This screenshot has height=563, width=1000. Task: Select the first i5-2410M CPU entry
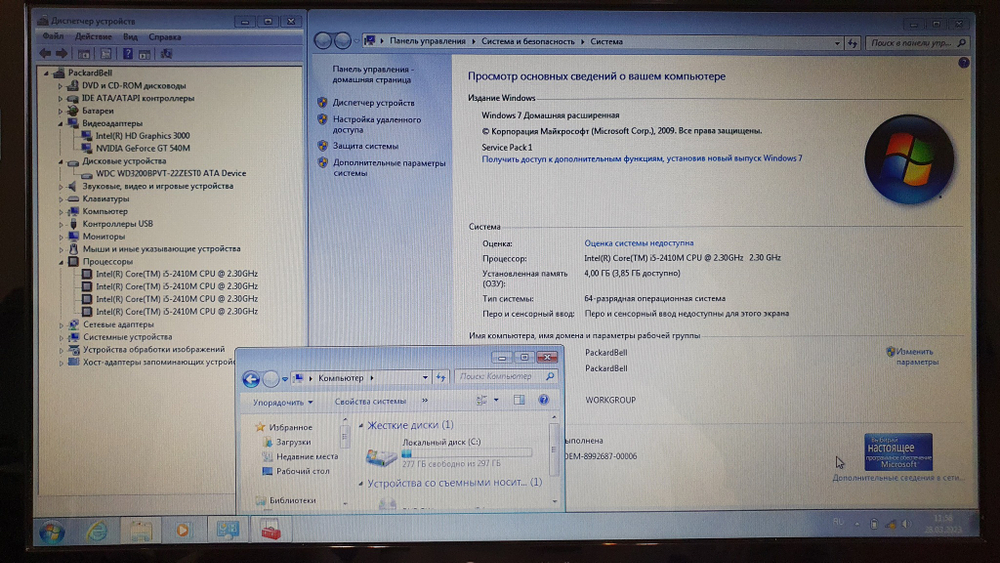[x=177, y=274]
